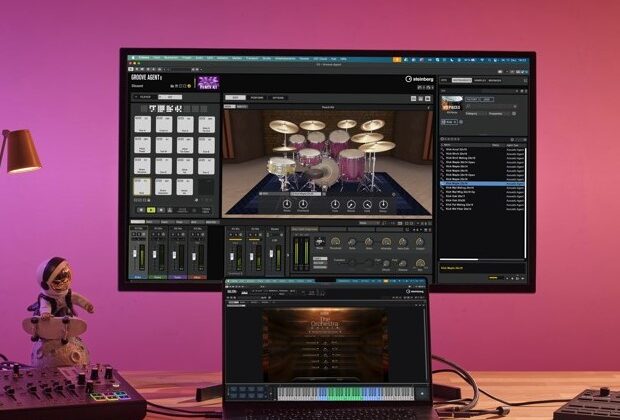Click the bass drum in the drum kit view
The height and width of the screenshot is (420, 620).
tap(325, 173)
